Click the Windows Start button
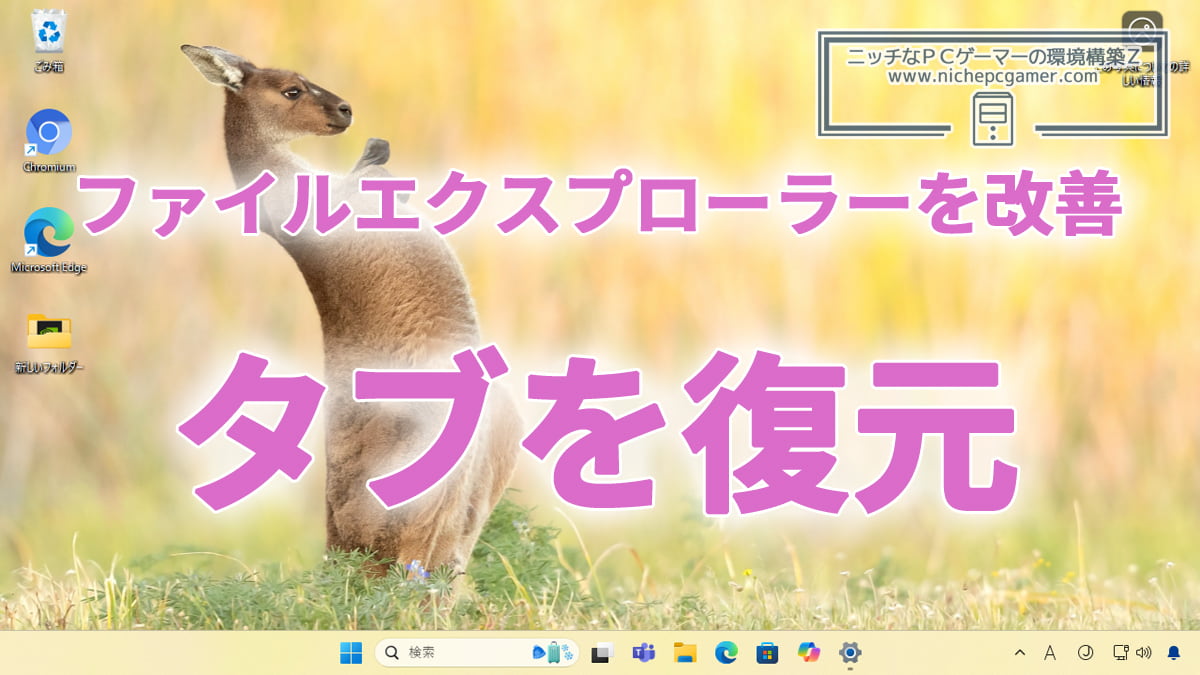1200x675 pixels. point(351,653)
